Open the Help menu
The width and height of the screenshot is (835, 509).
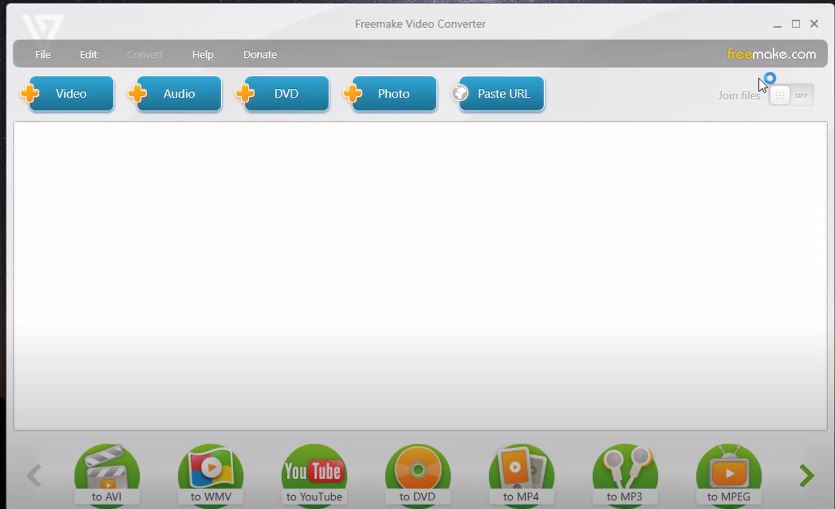pos(203,54)
